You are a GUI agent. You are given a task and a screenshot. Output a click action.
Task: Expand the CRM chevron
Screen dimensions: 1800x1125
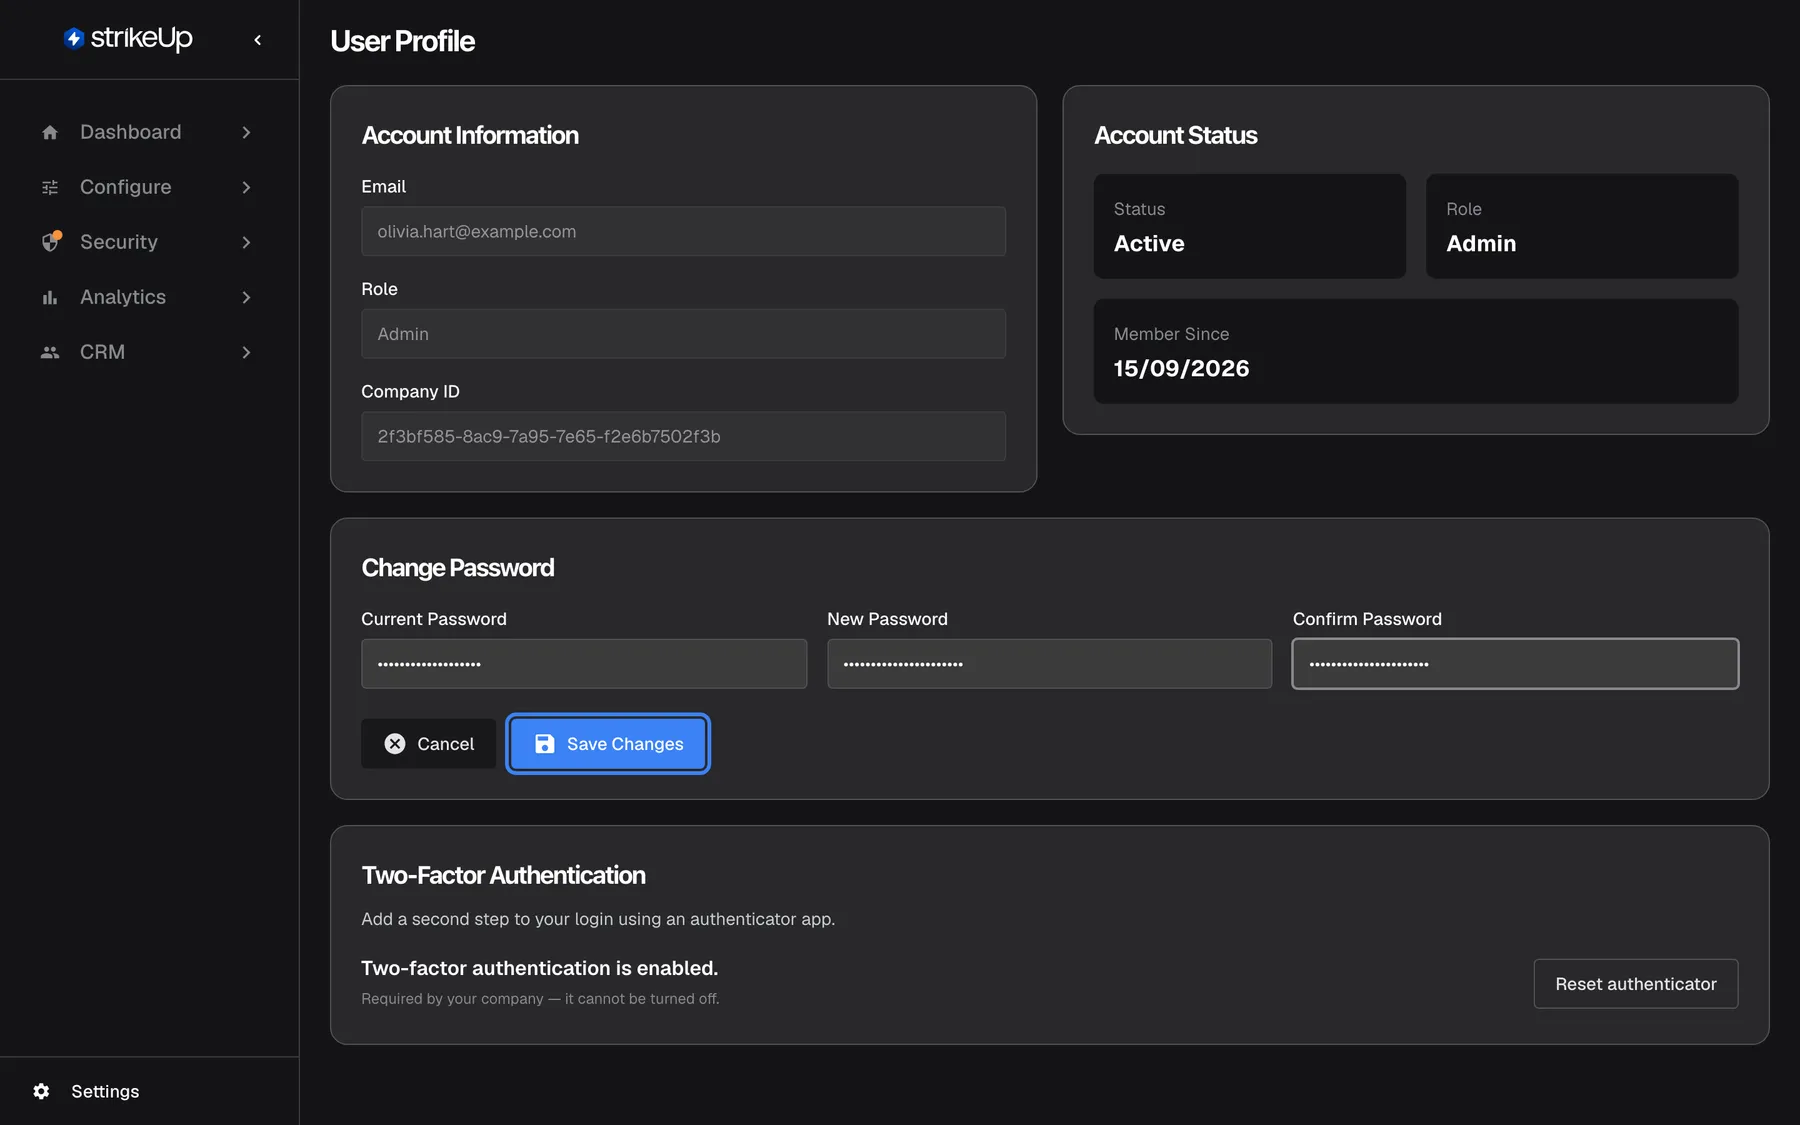[246, 352]
